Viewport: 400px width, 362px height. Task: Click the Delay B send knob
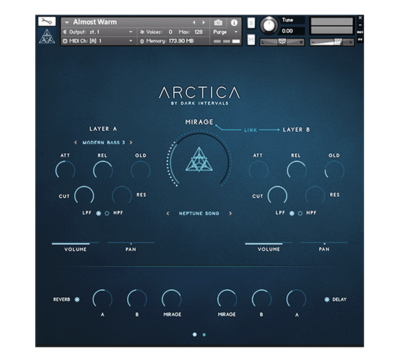[x=262, y=299]
